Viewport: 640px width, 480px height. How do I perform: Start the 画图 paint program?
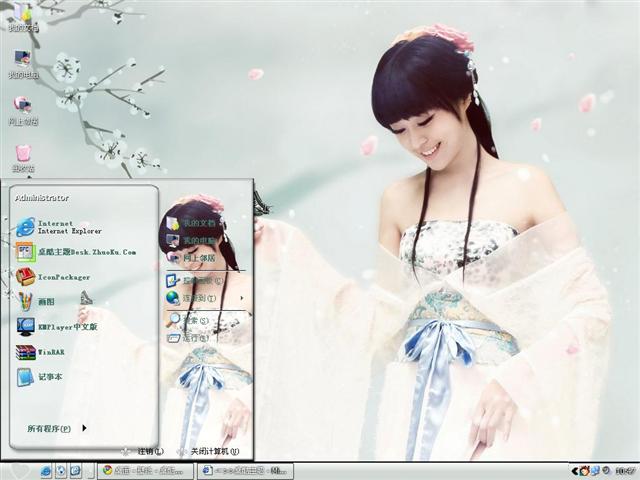(36, 302)
